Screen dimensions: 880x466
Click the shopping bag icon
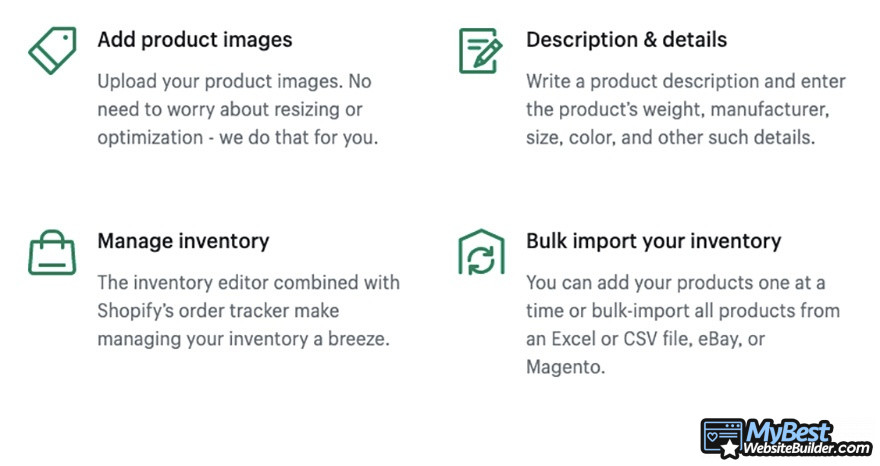tap(52, 252)
